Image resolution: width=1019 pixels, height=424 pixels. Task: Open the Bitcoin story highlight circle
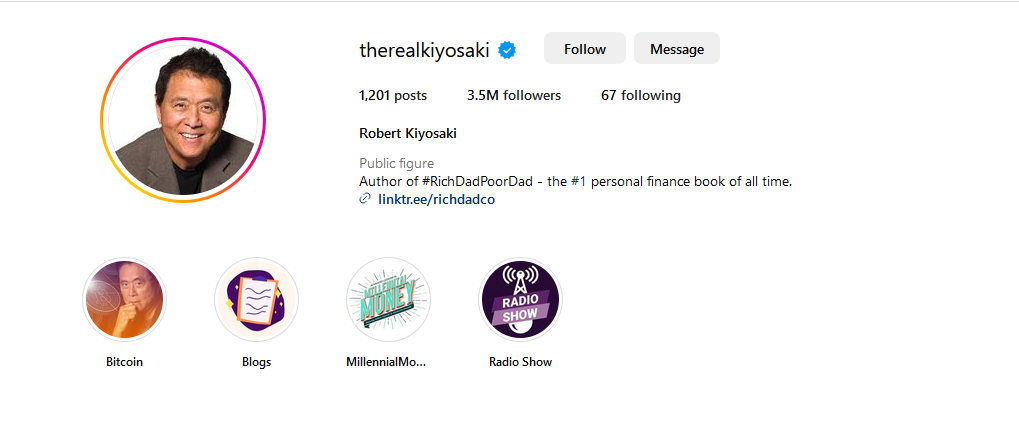tap(124, 300)
